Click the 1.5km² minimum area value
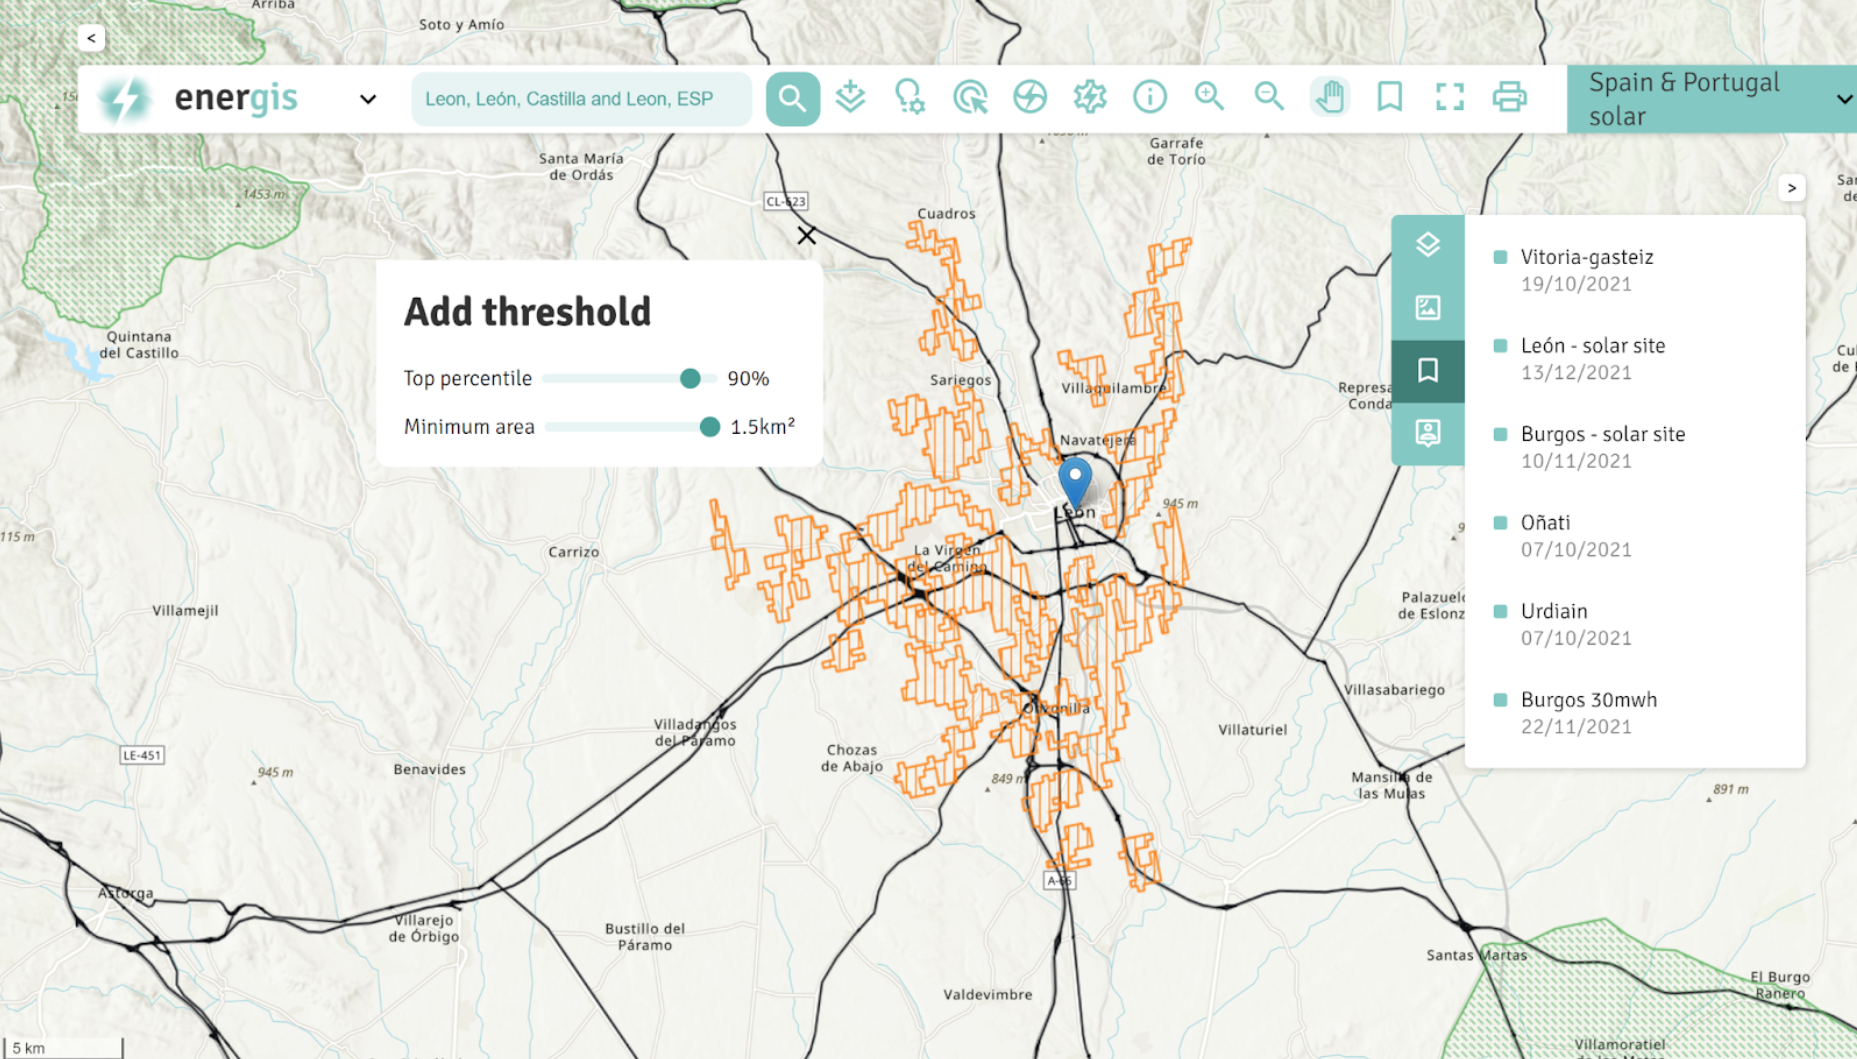The image size is (1857, 1059). click(763, 427)
